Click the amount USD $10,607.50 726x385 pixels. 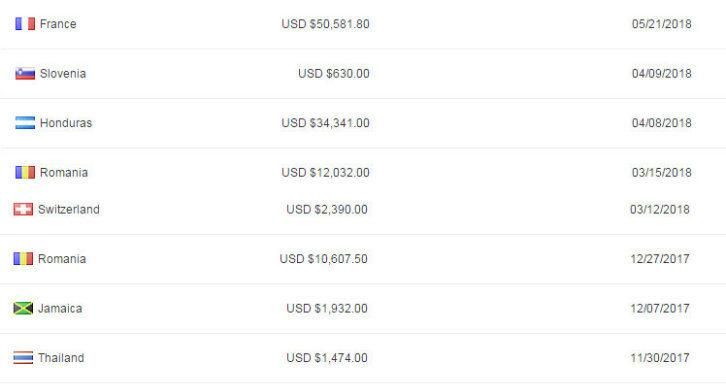(x=324, y=259)
